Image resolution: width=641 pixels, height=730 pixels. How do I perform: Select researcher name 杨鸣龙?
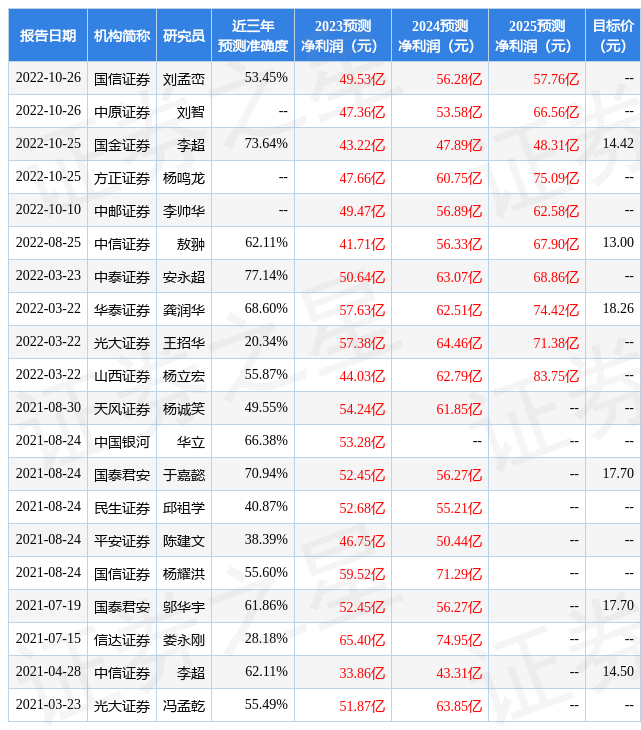pos(184,178)
